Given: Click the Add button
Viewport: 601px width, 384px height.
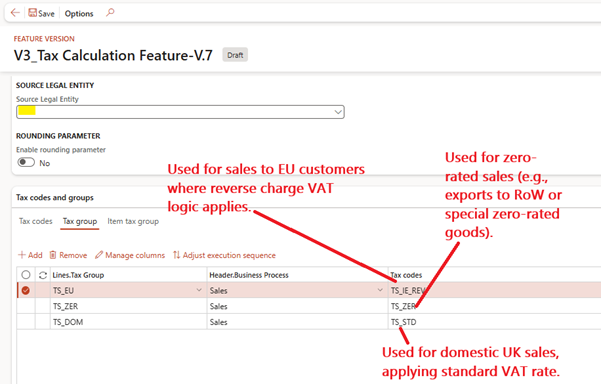Looking at the screenshot, I should 30,255.
